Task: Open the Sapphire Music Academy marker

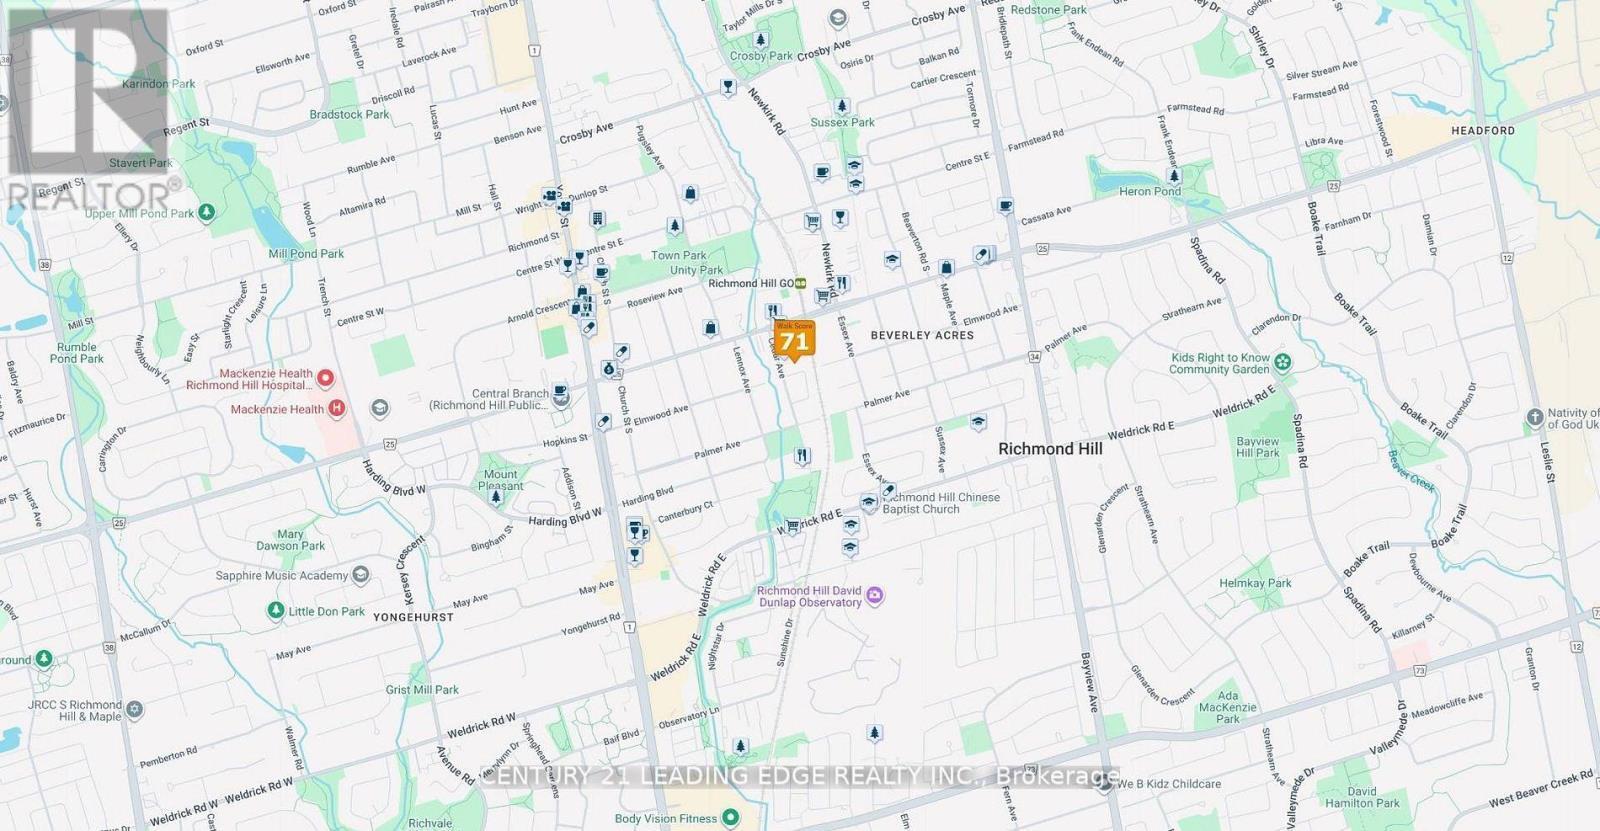Action: point(361,575)
